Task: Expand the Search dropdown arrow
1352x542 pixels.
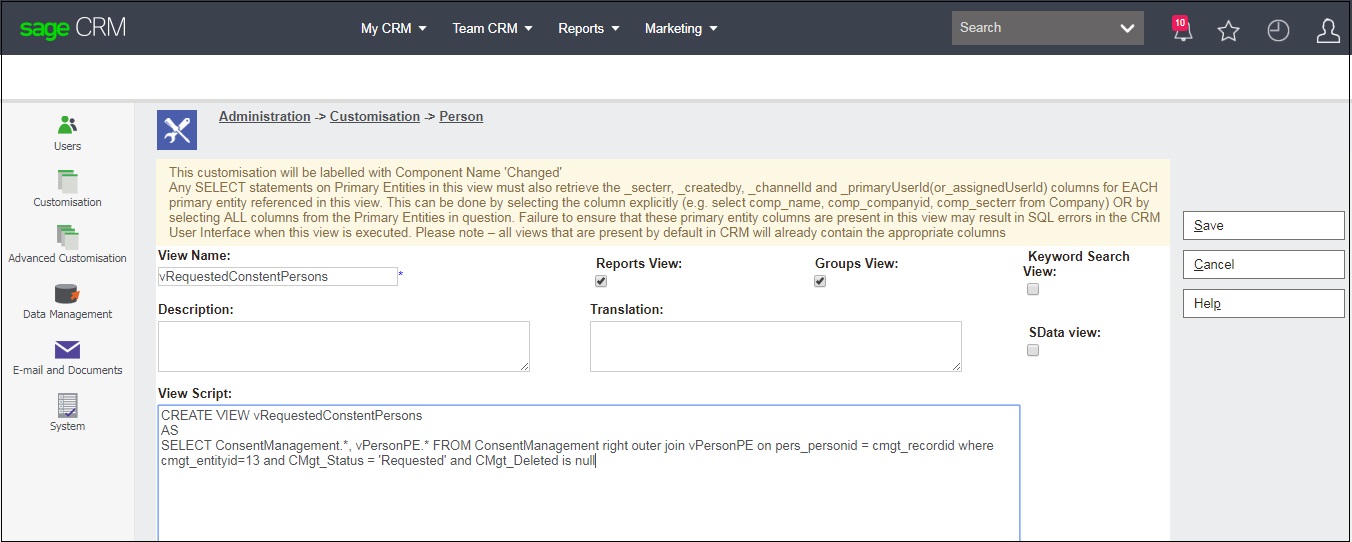Action: (x=1128, y=29)
